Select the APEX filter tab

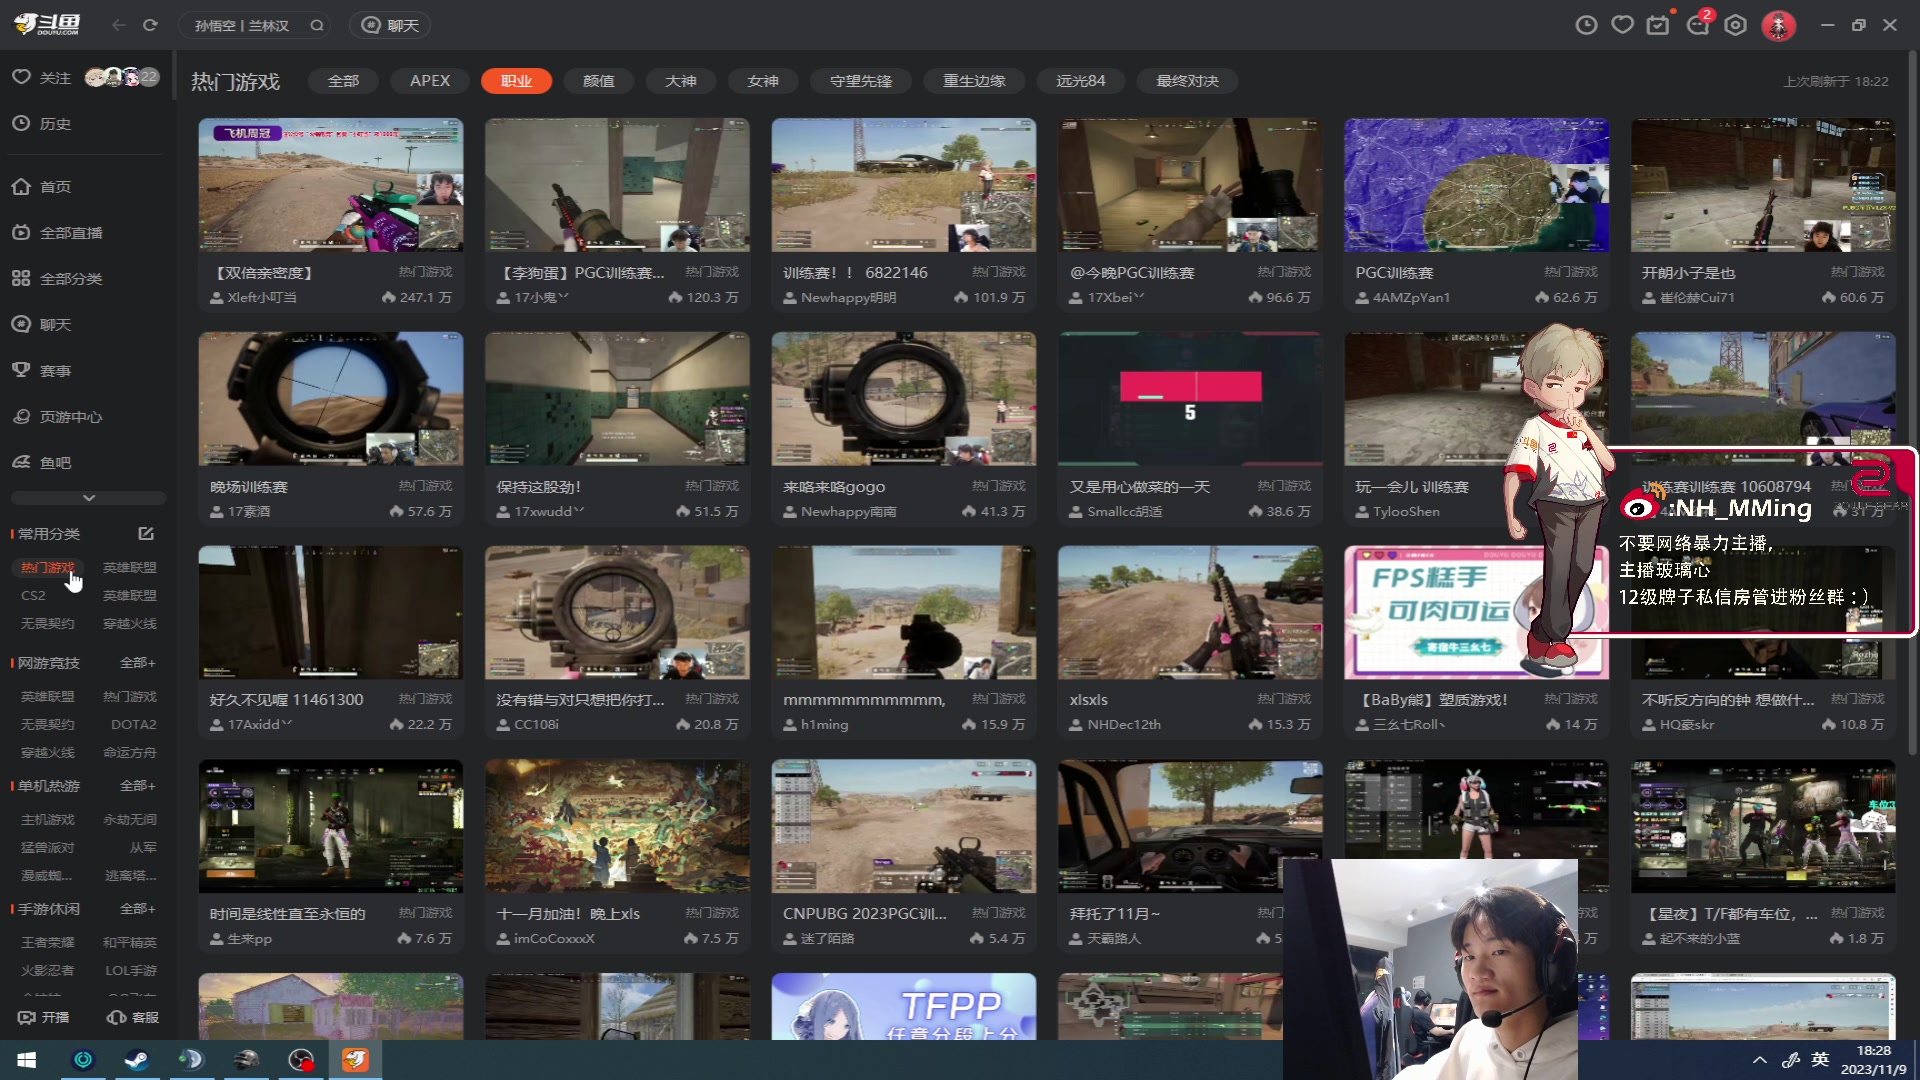430,81
